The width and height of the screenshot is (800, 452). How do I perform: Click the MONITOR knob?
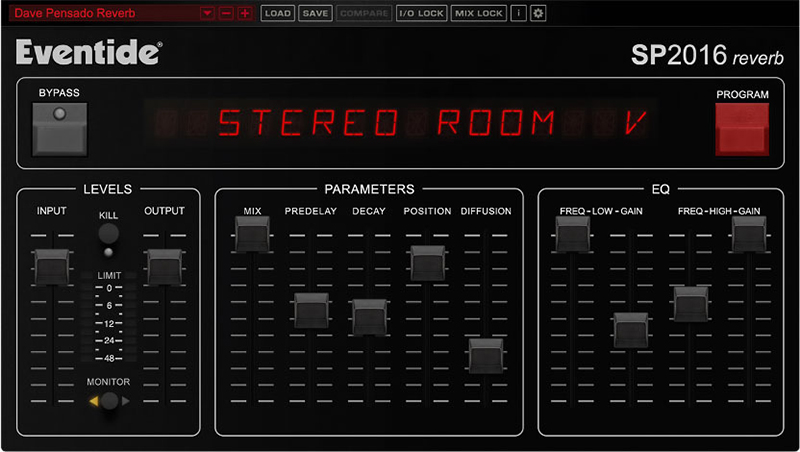(109, 401)
